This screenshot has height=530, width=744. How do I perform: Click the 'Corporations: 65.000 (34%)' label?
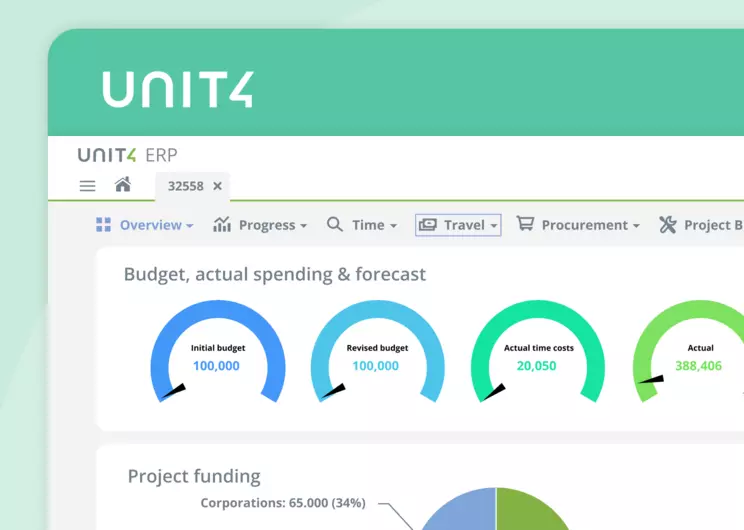pos(283,503)
